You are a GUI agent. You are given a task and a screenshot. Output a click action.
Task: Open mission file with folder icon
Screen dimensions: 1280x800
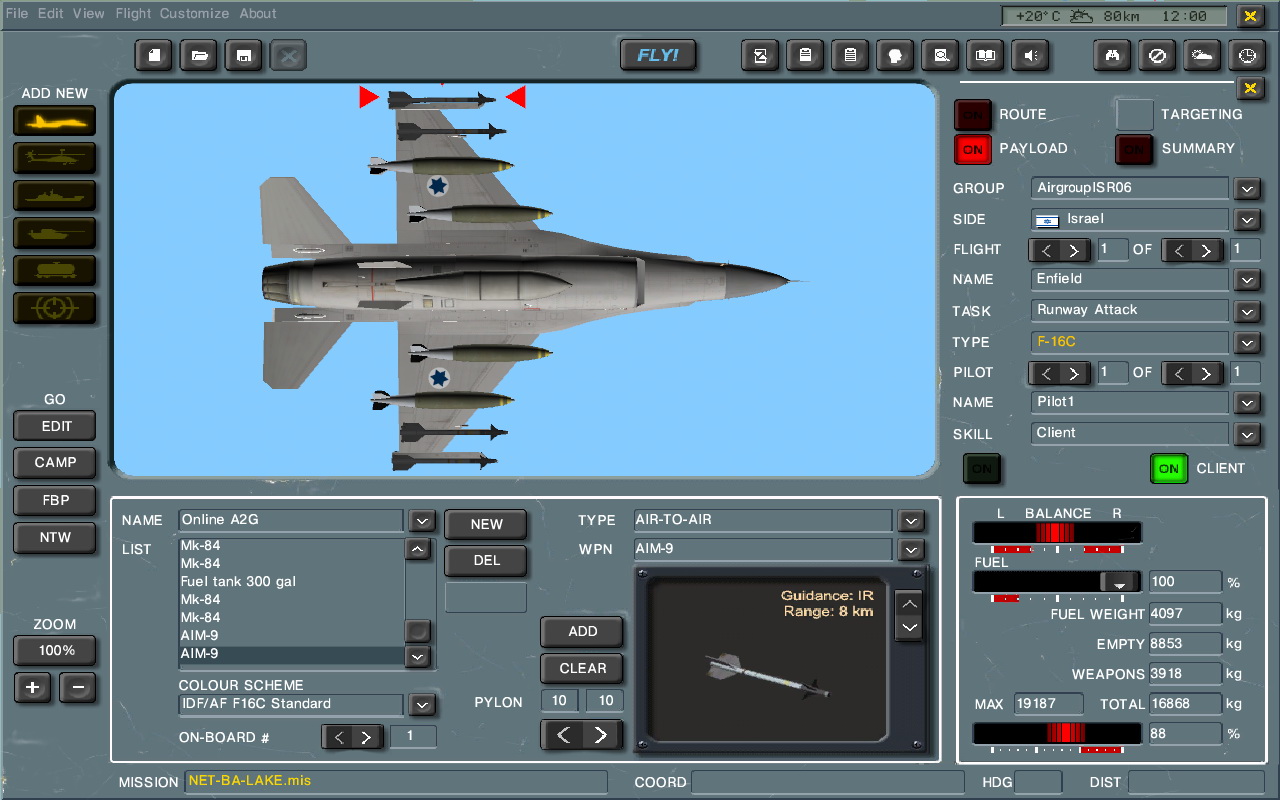click(x=199, y=56)
